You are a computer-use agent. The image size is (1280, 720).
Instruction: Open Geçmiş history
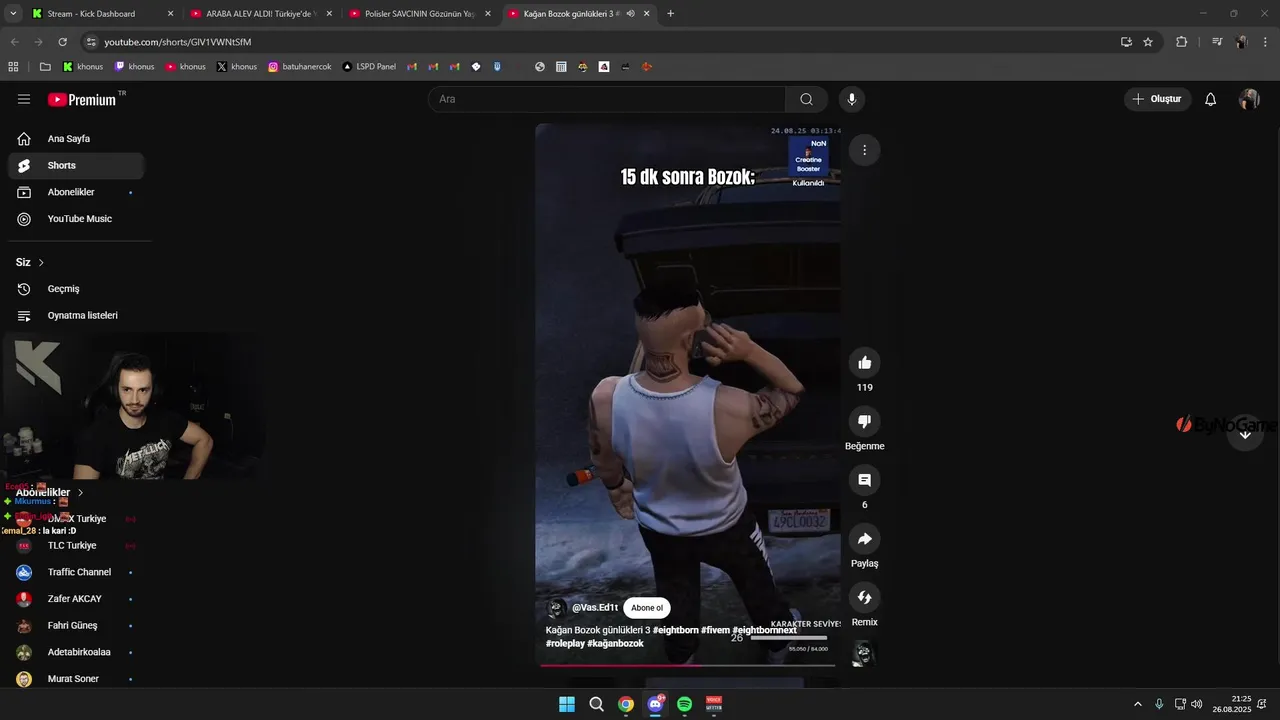pyautogui.click(x=76, y=289)
